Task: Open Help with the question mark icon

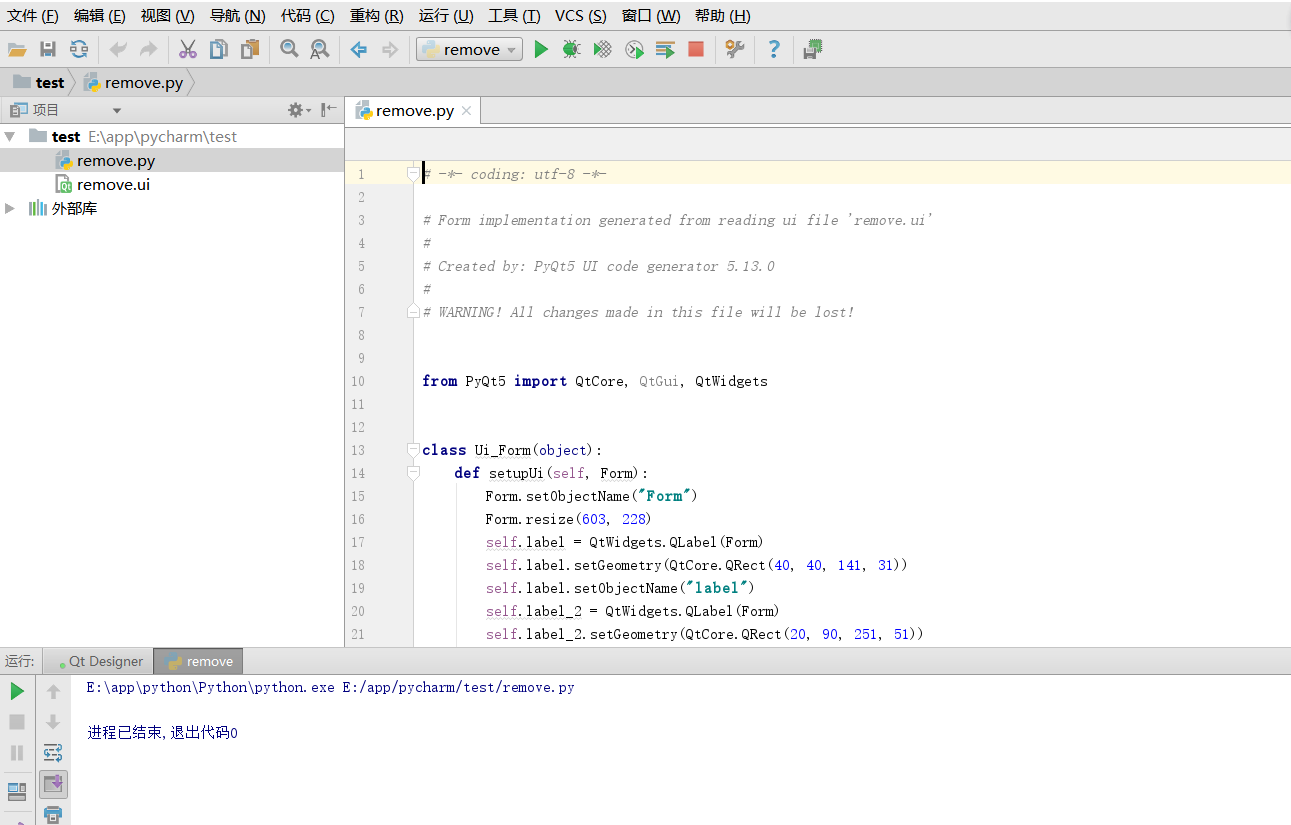Action: 774,49
